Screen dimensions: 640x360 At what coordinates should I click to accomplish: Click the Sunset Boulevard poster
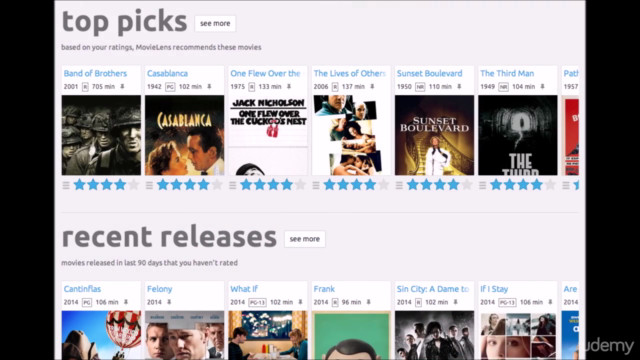(434, 135)
